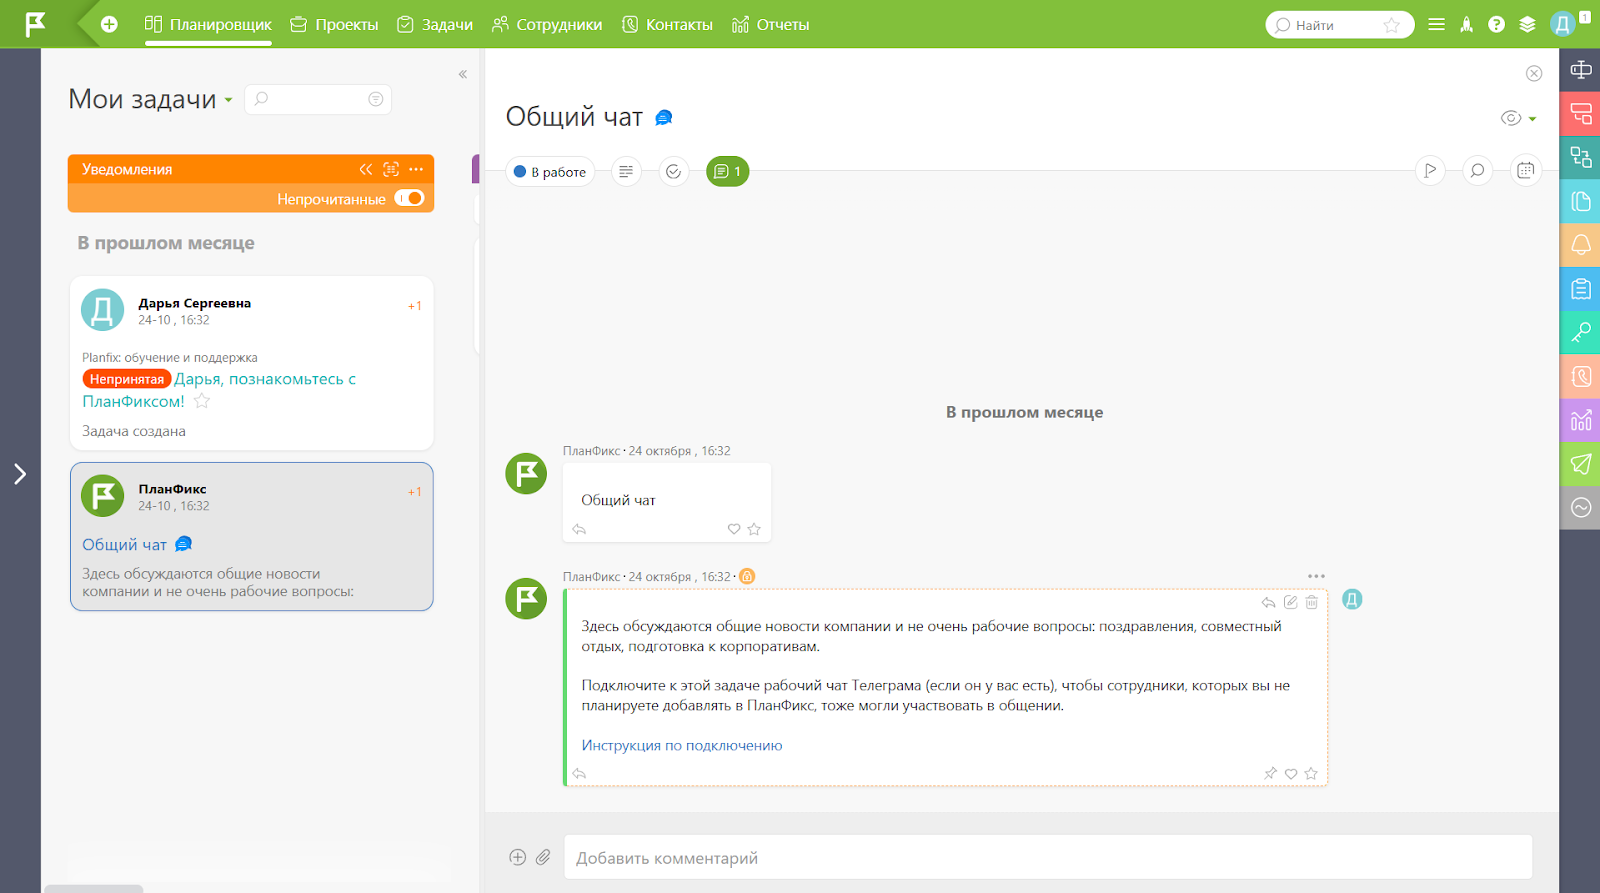This screenshot has width=1600, height=893.
Task: Open the user profile avatar in the header
Action: tap(1563, 25)
